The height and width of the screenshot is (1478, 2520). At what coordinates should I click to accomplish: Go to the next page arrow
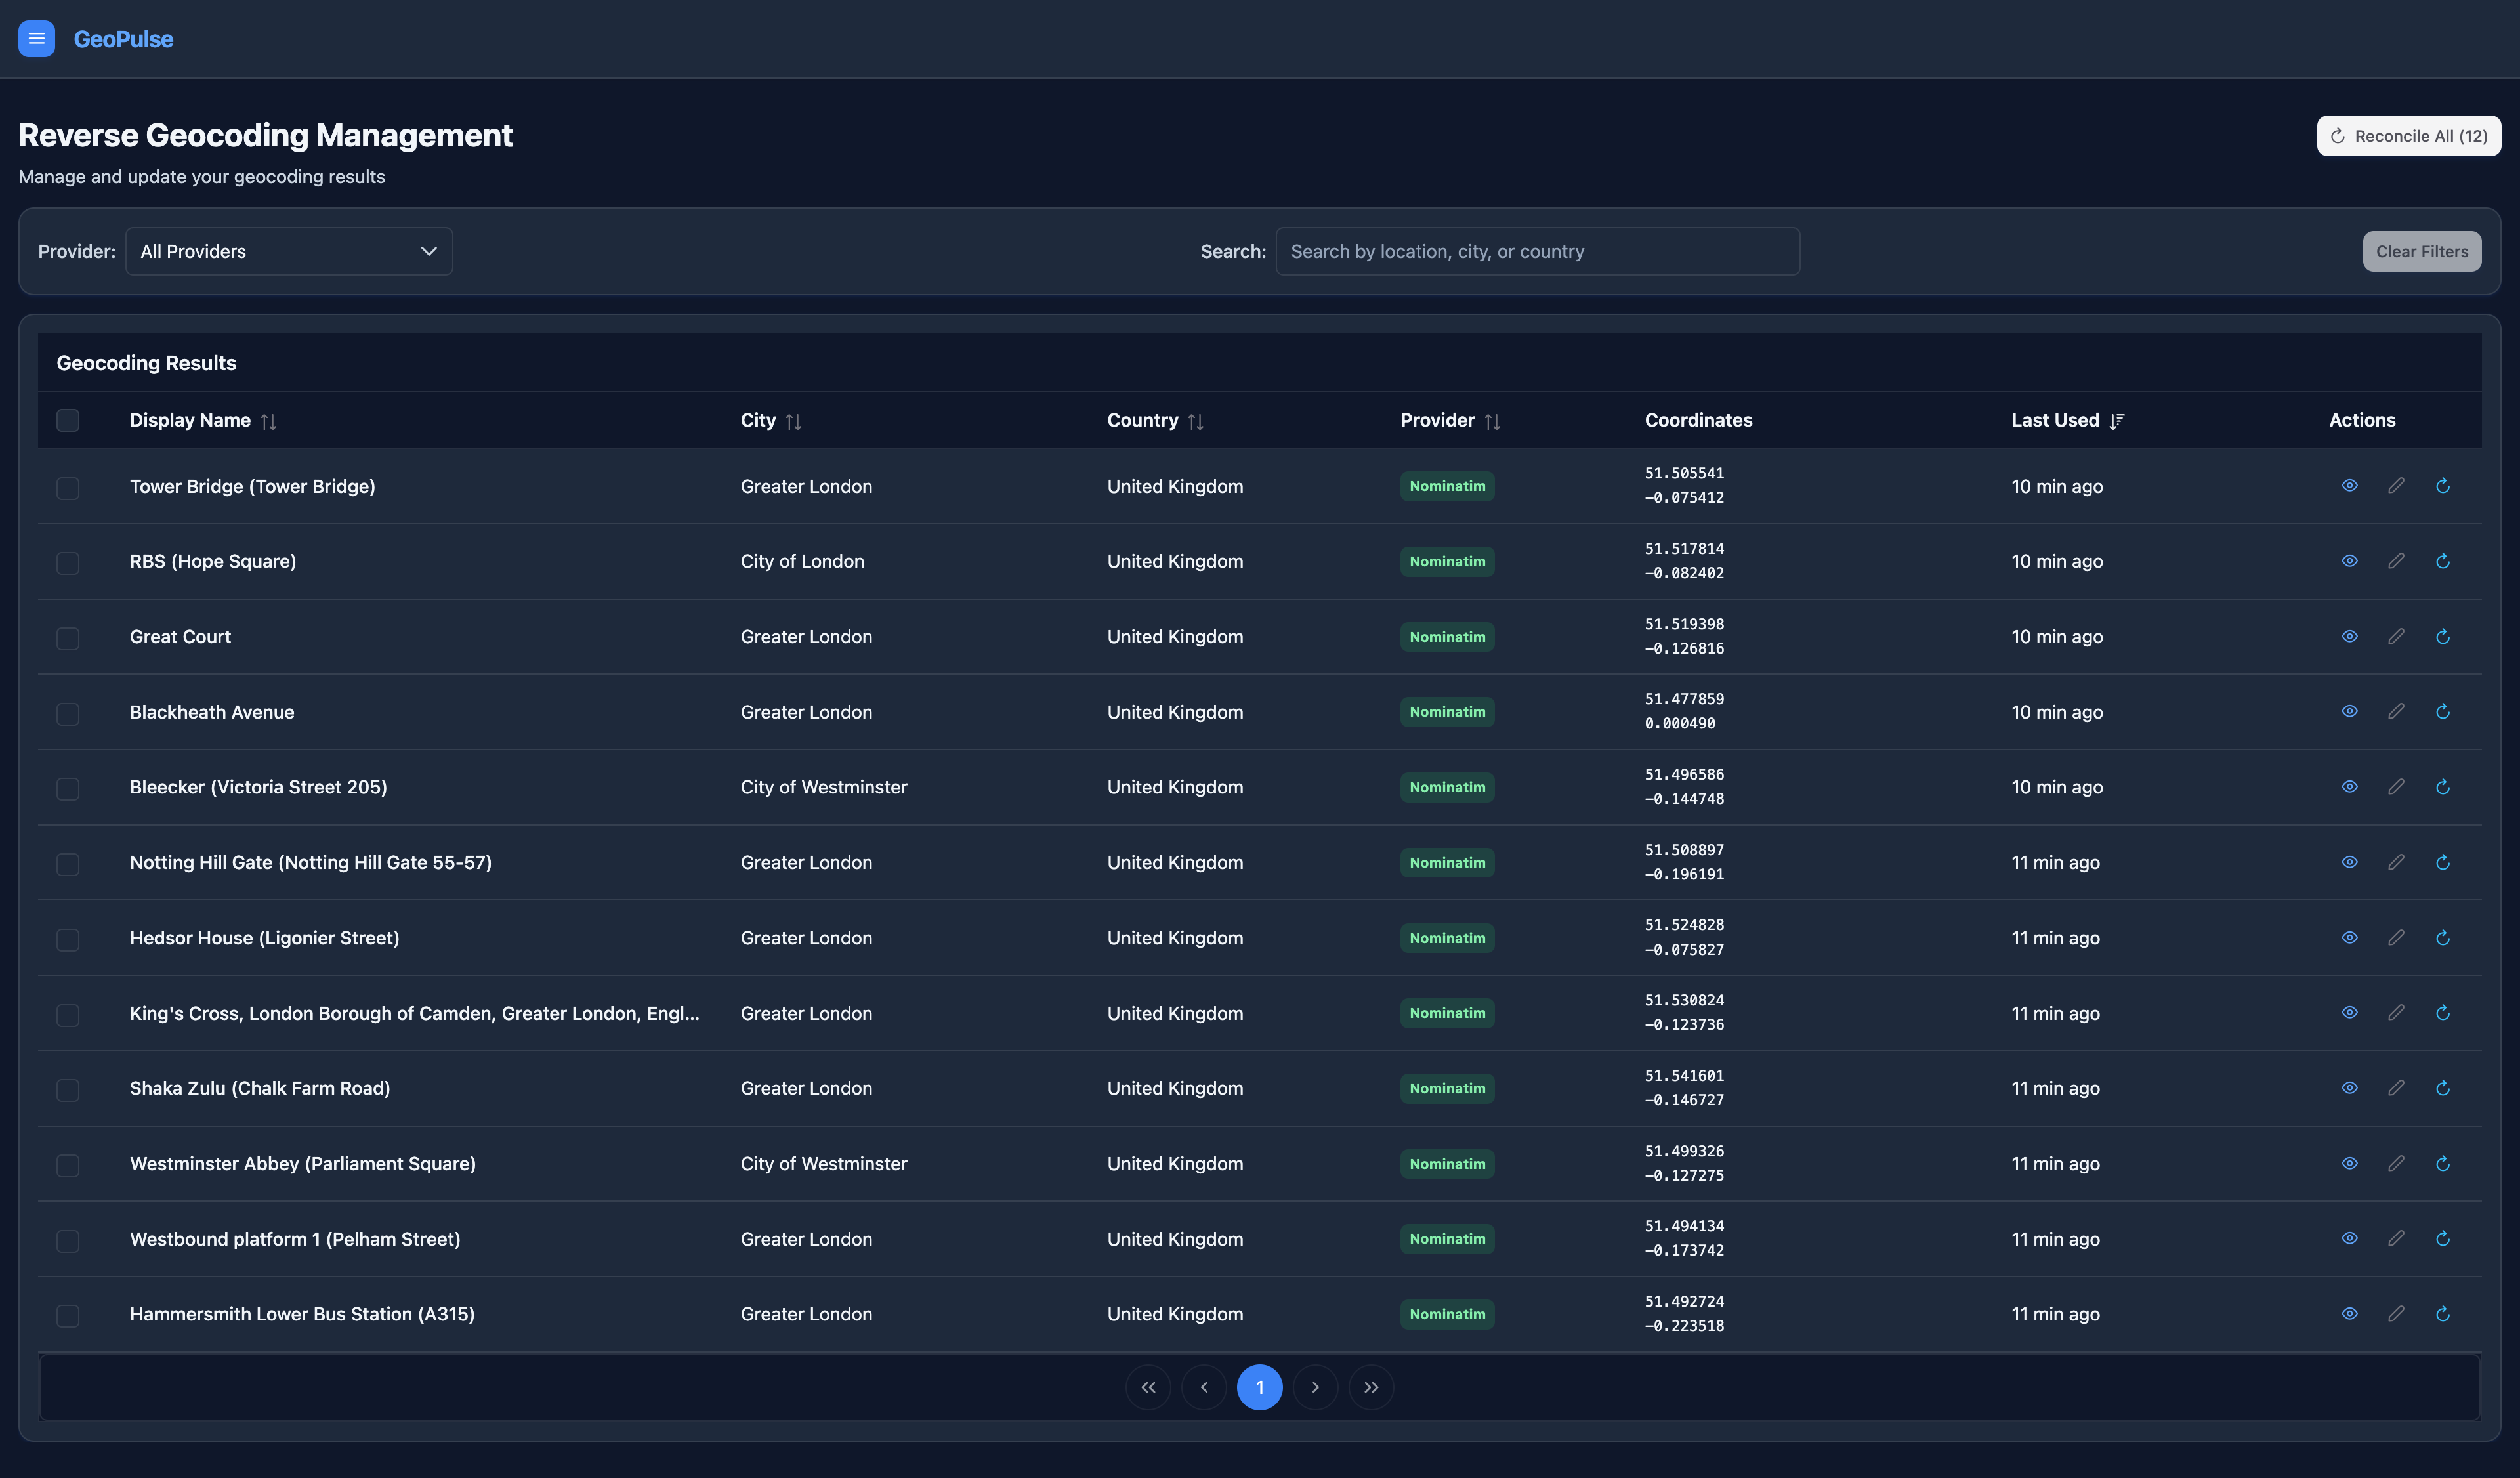point(1315,1387)
